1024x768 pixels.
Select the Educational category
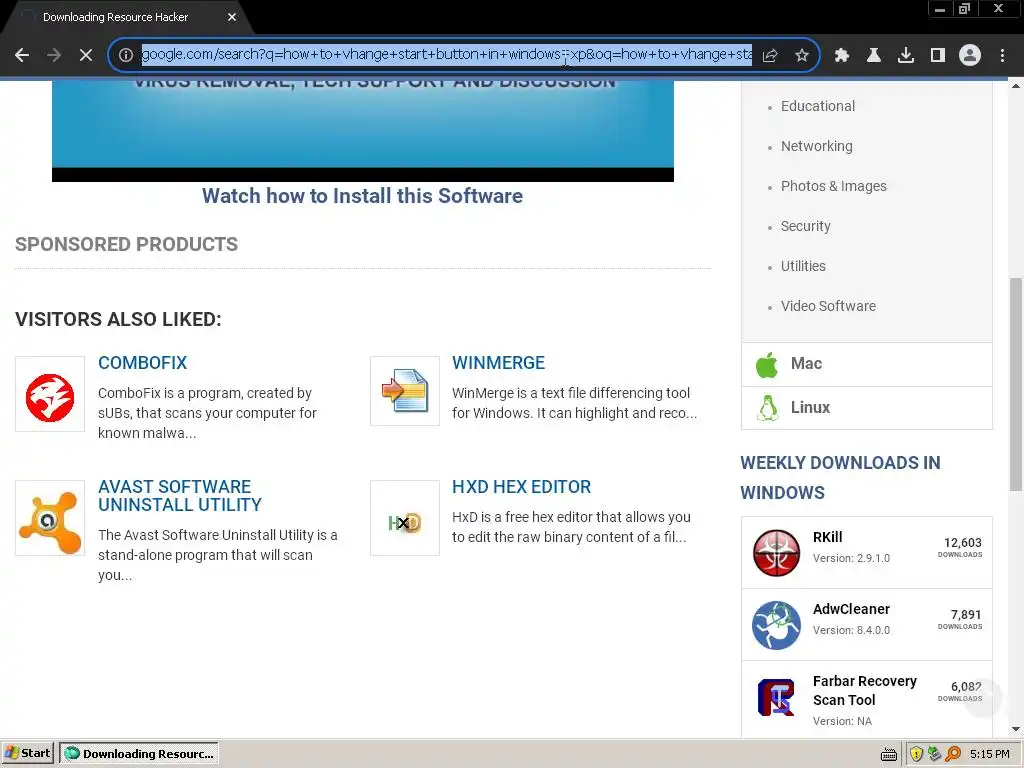coord(818,106)
